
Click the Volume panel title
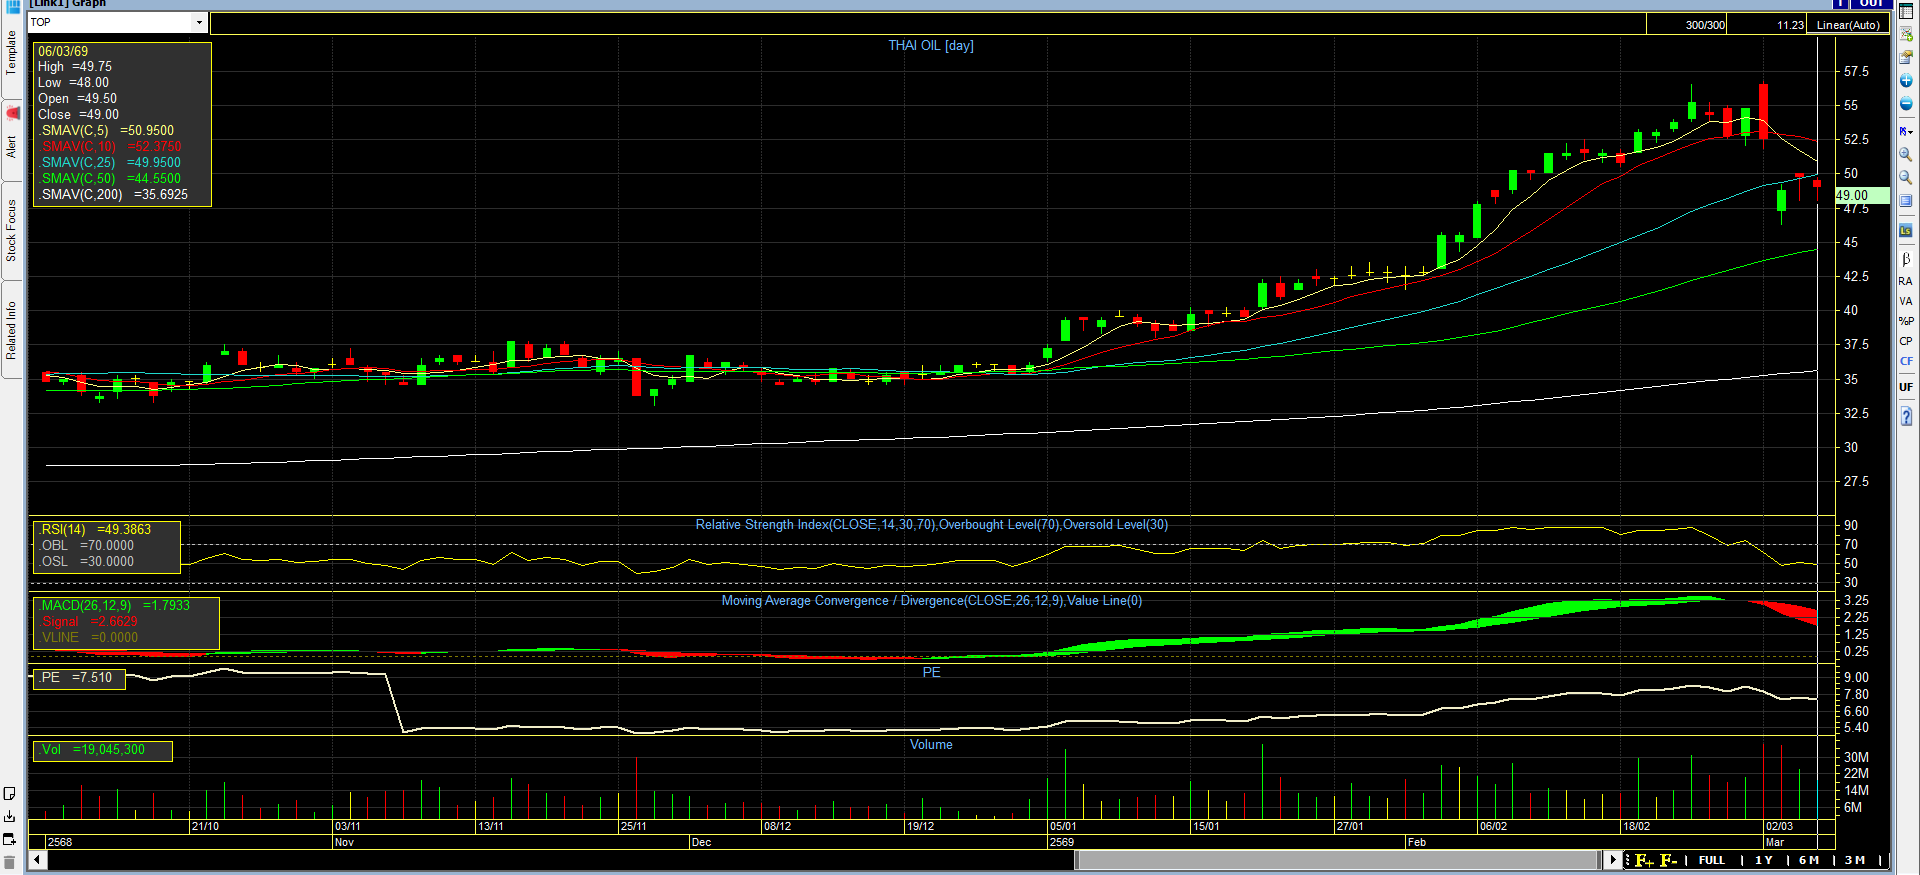coord(931,745)
